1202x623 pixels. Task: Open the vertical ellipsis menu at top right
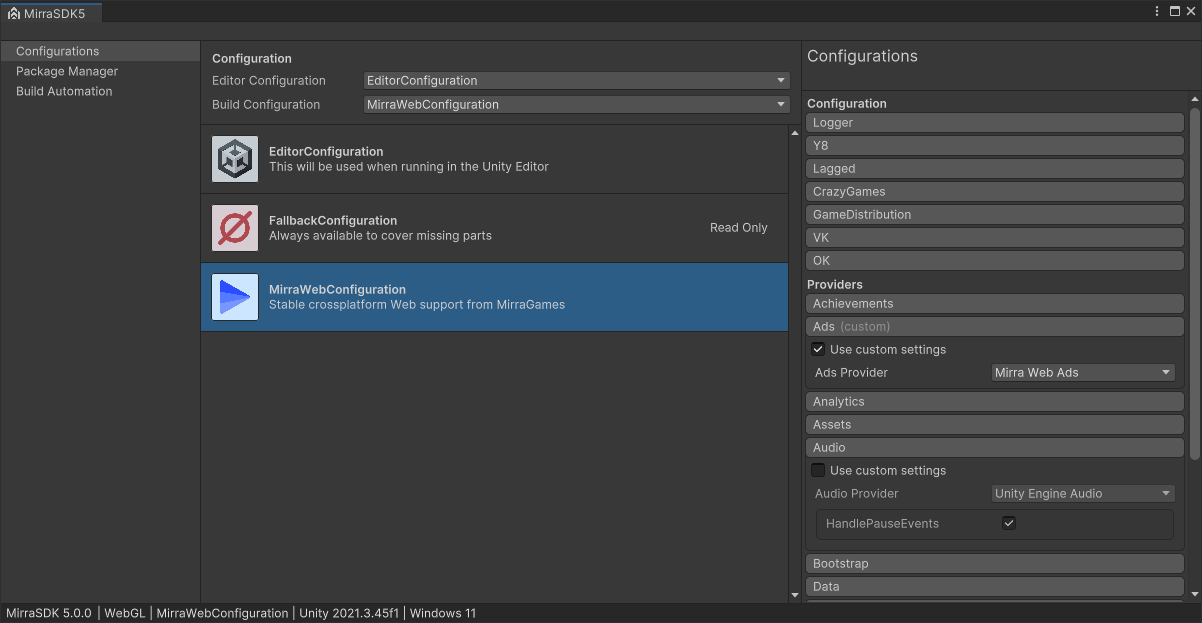(1157, 11)
